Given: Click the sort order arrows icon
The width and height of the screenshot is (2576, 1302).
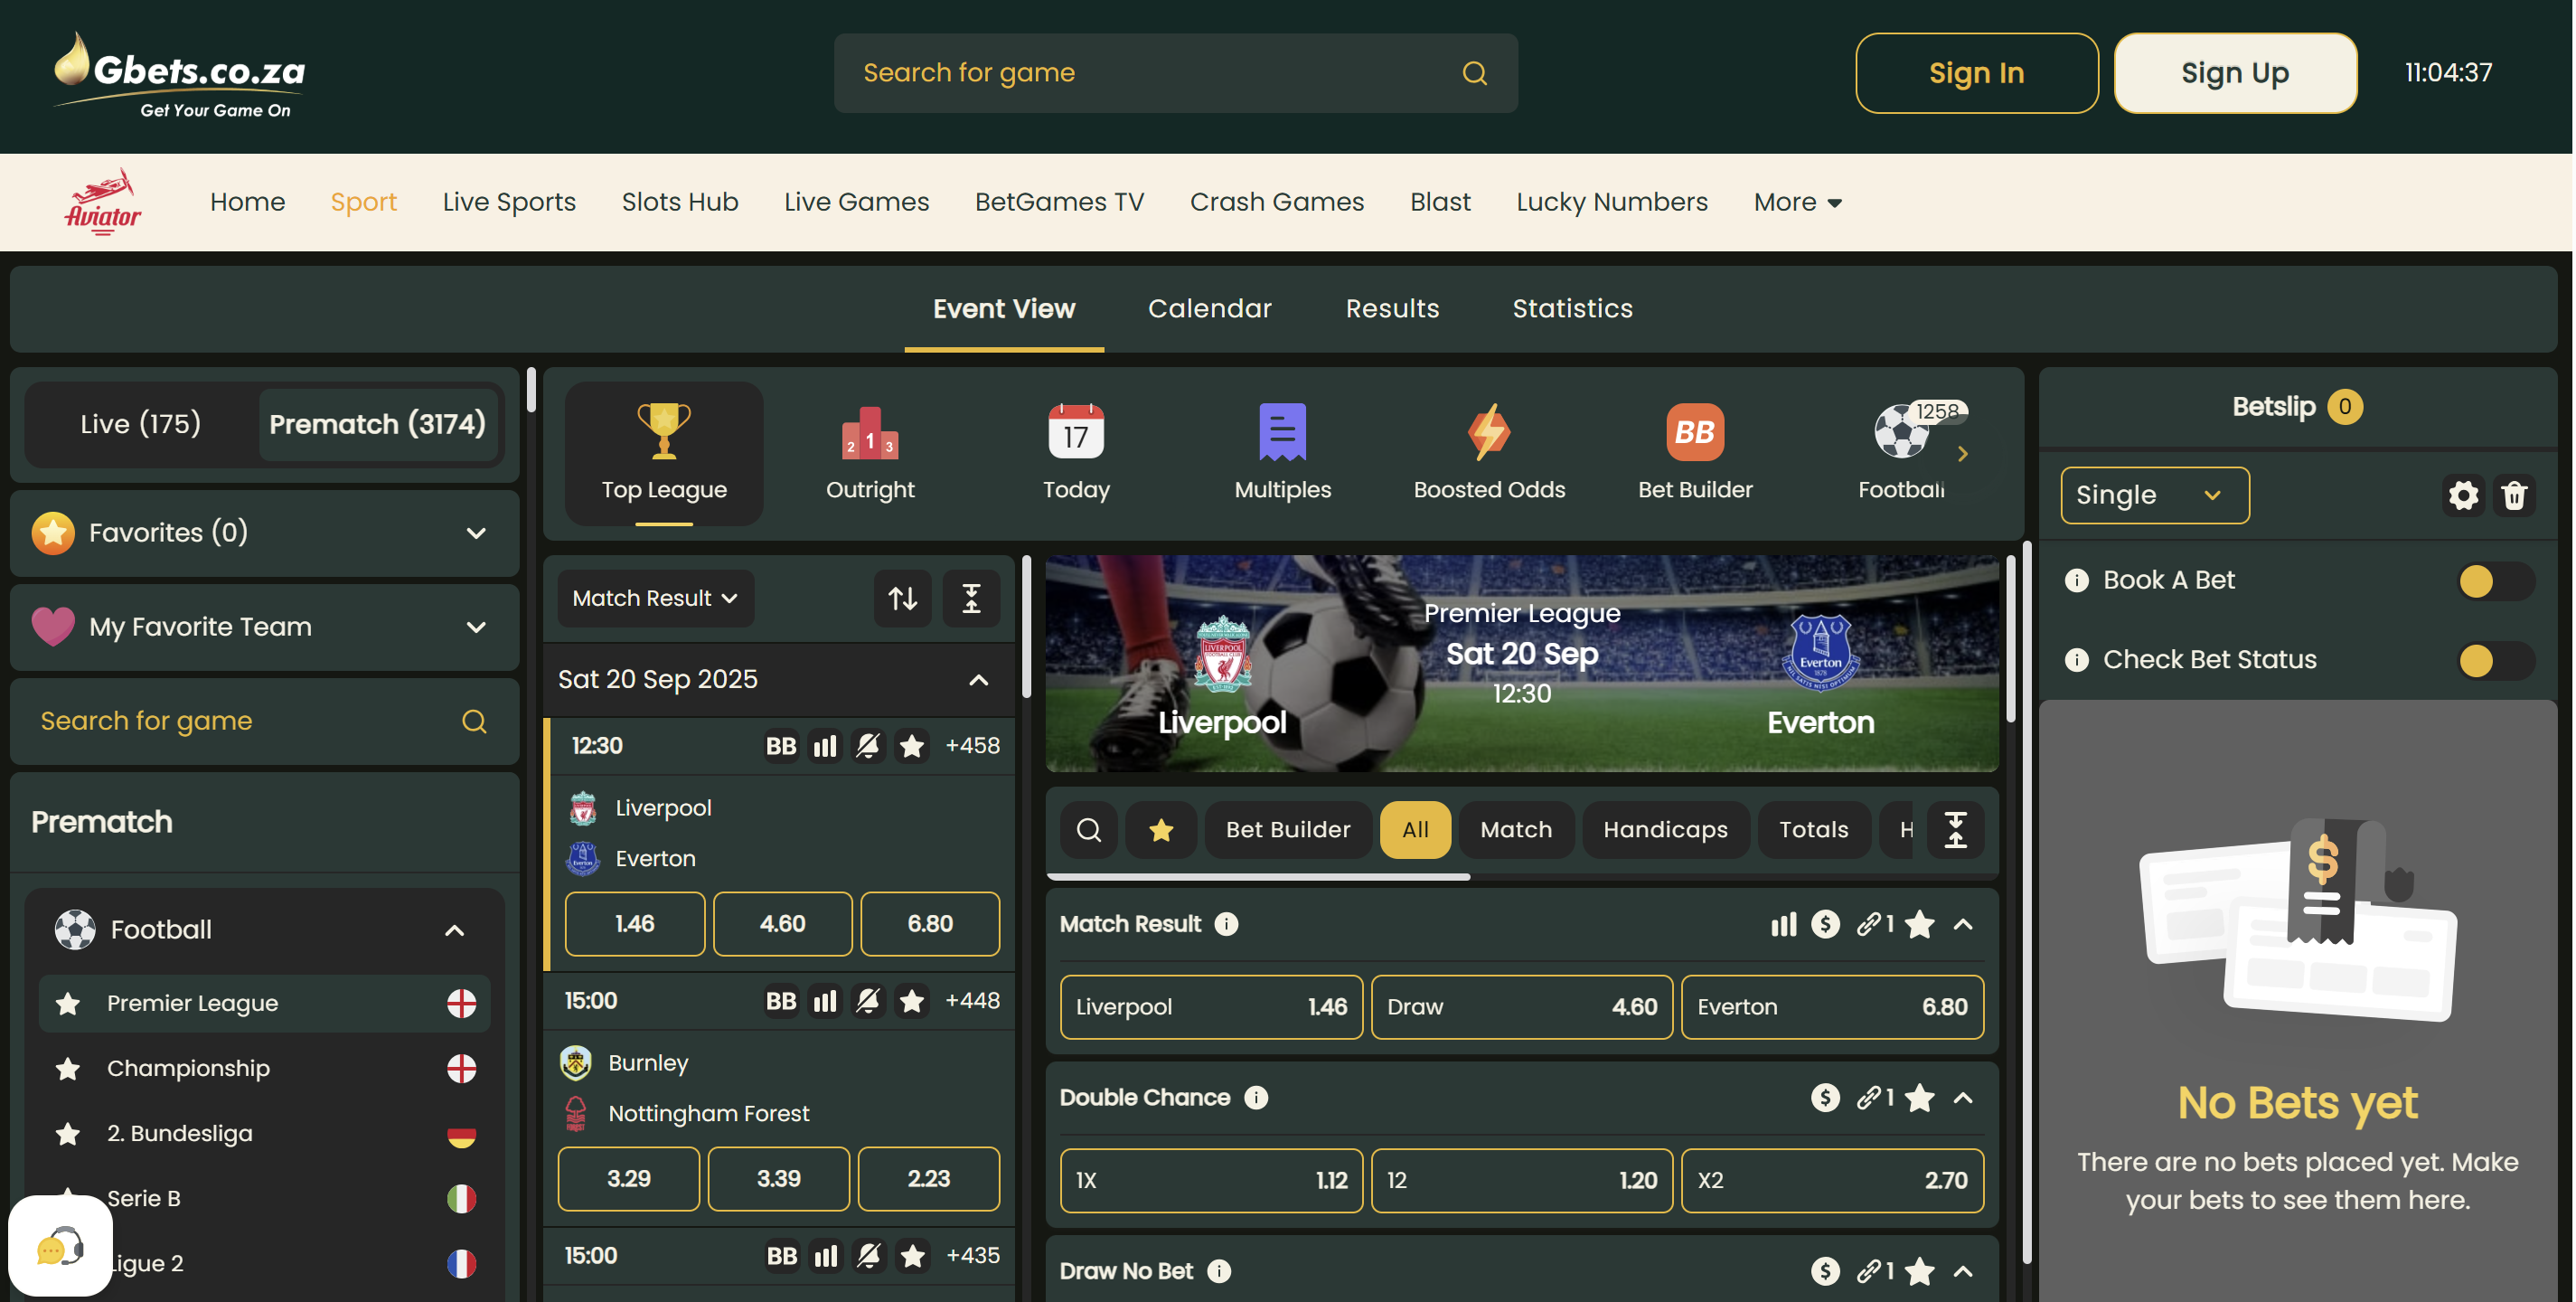Looking at the screenshot, I should (902, 598).
